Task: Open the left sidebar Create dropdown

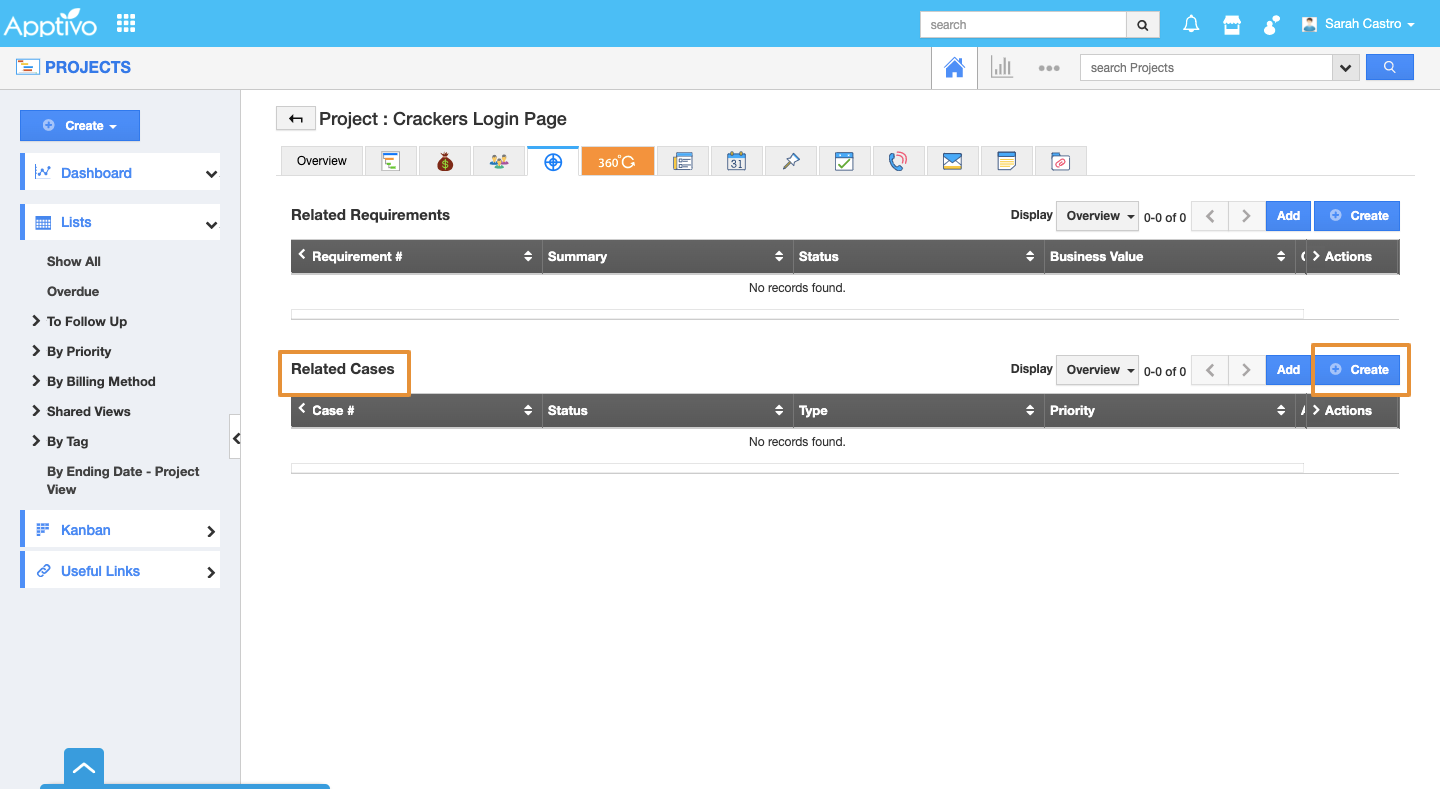Action: (x=80, y=126)
